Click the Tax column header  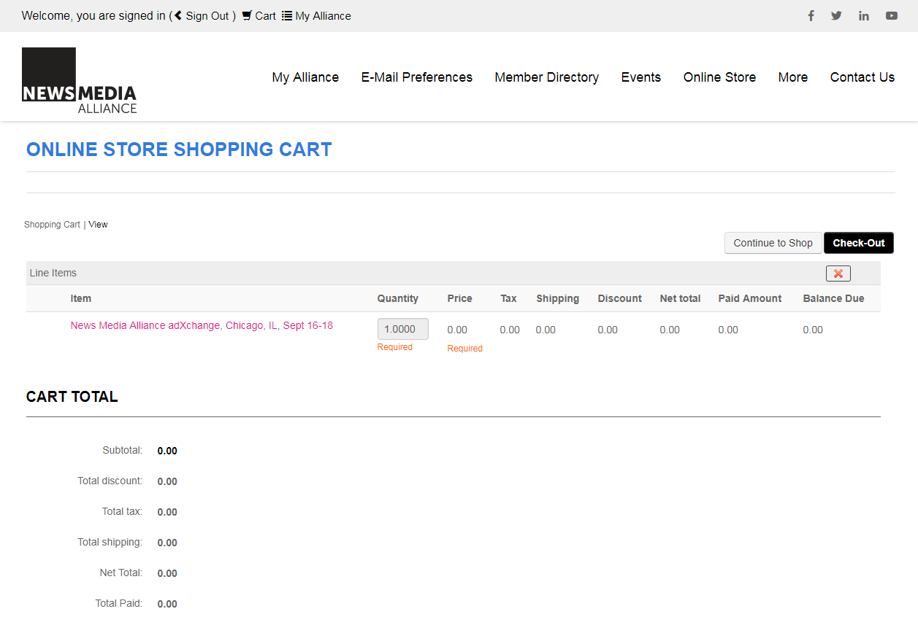pos(508,299)
